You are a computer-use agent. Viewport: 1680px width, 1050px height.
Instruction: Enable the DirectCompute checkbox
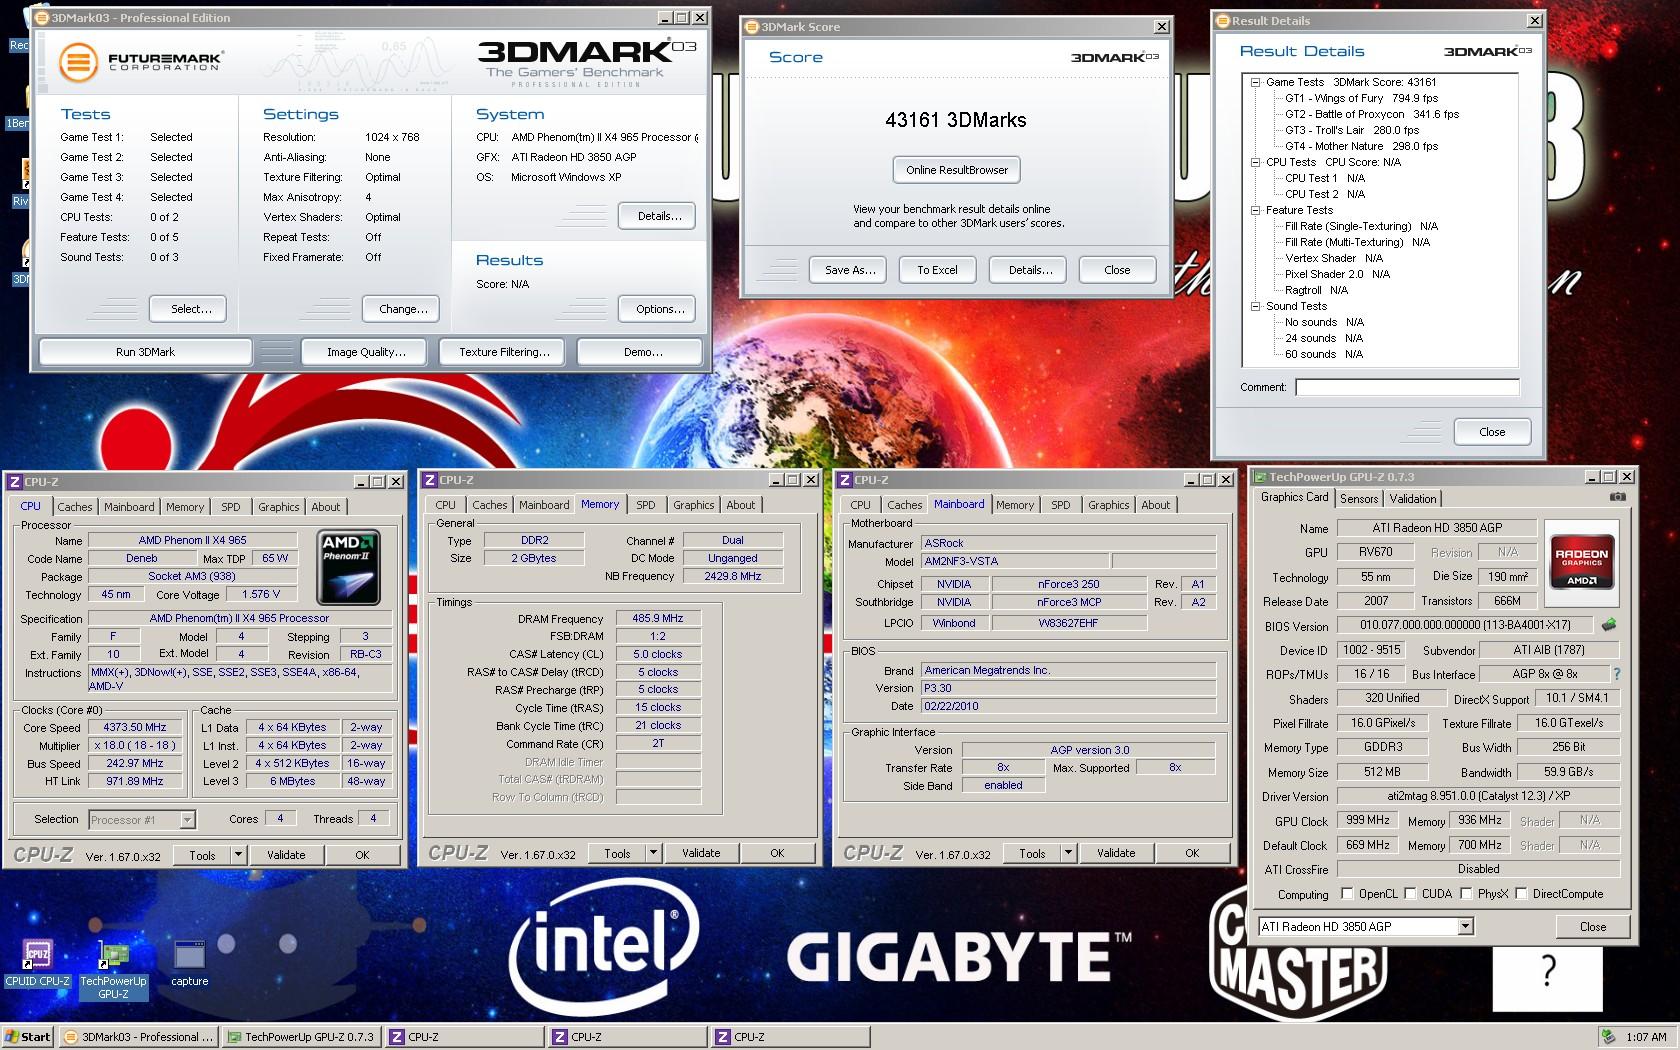tap(1521, 894)
